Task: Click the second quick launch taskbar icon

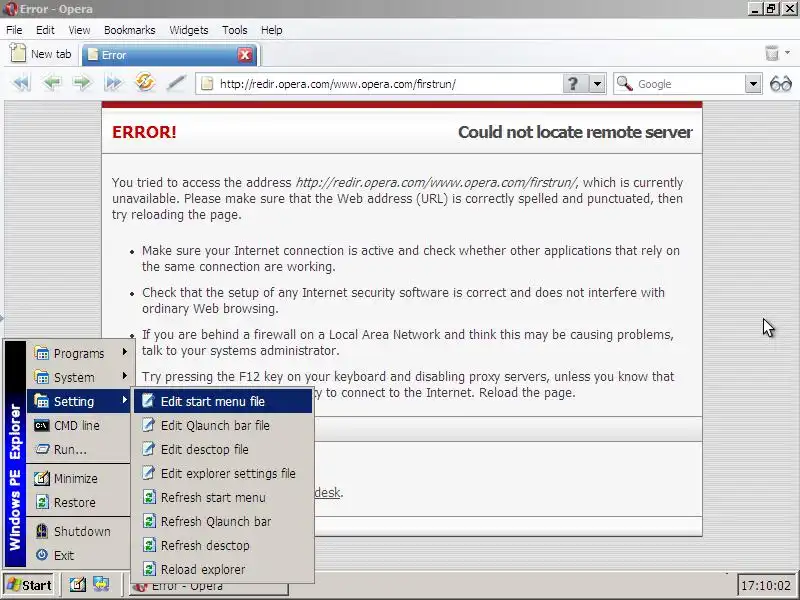Action: [x=101, y=584]
